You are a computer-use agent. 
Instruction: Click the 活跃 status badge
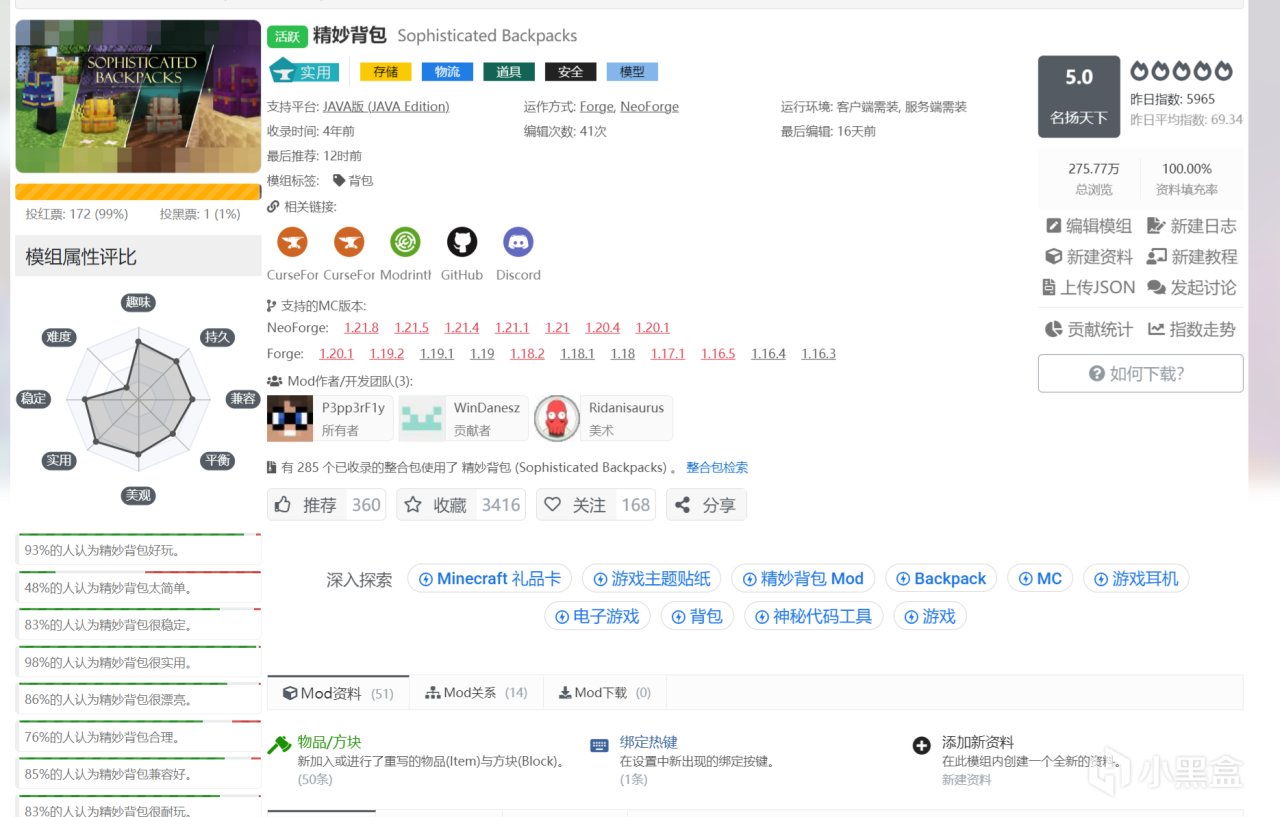tap(287, 36)
